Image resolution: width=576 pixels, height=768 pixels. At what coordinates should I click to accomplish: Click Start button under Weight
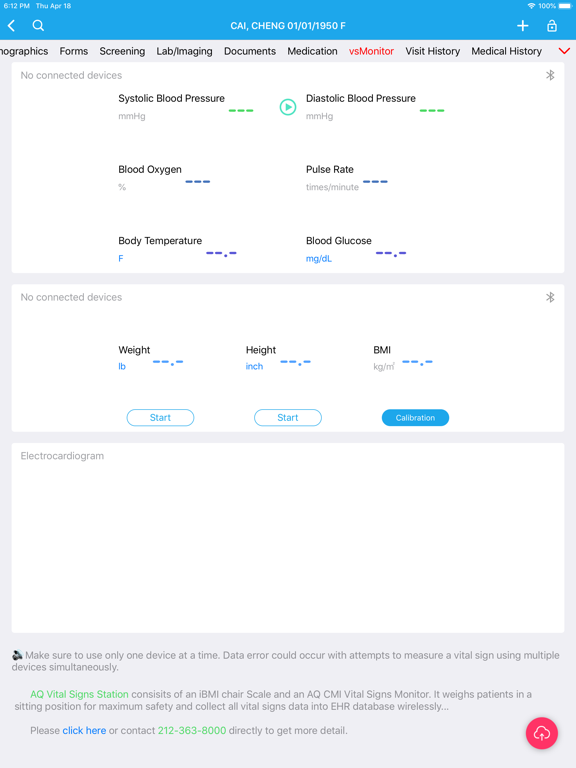[x=160, y=418]
